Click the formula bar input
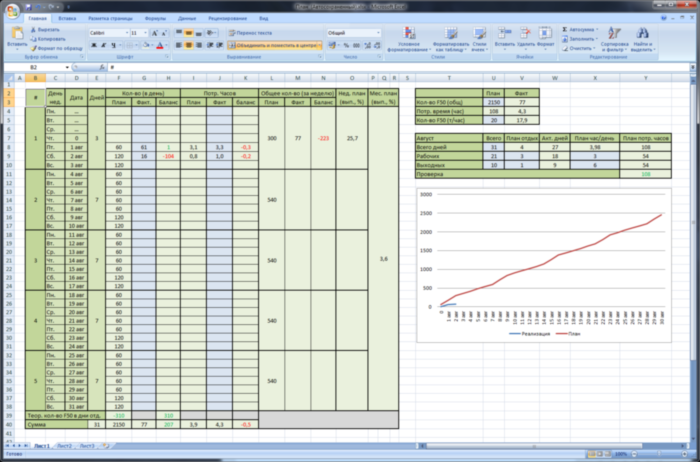 pyautogui.click(x=397, y=67)
